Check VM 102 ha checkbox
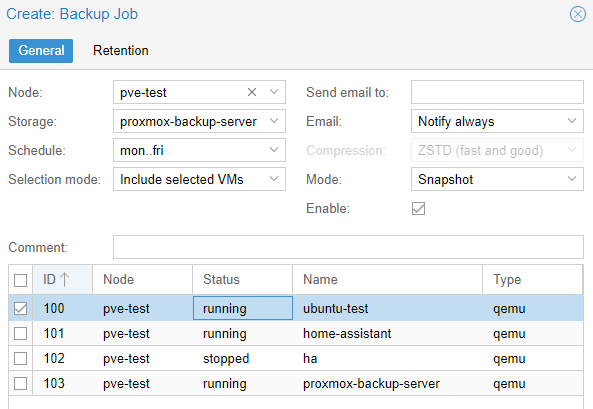The width and height of the screenshot is (593, 409). click(x=20, y=358)
